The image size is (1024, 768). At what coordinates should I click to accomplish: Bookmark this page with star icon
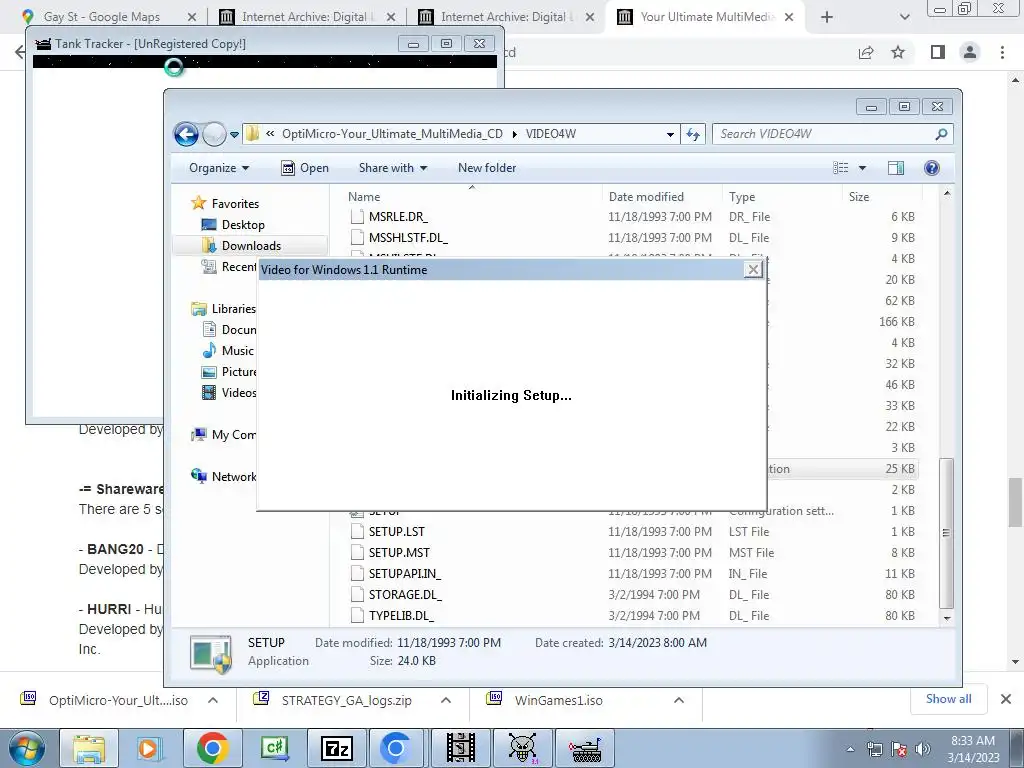point(898,52)
